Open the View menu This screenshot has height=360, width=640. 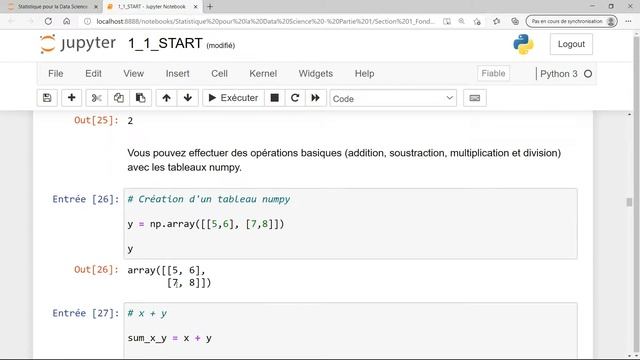(x=133, y=73)
